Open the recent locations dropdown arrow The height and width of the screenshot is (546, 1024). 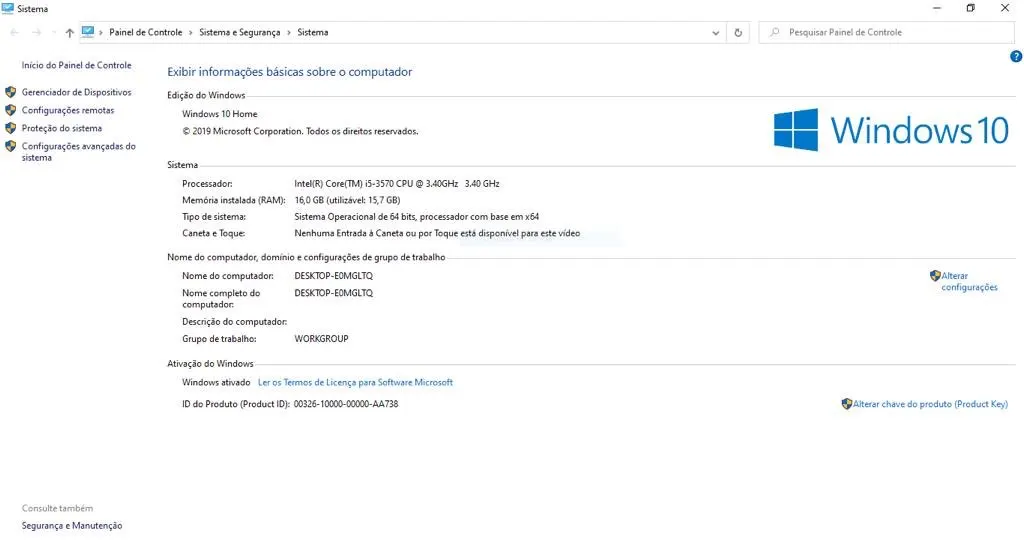(x=54, y=33)
